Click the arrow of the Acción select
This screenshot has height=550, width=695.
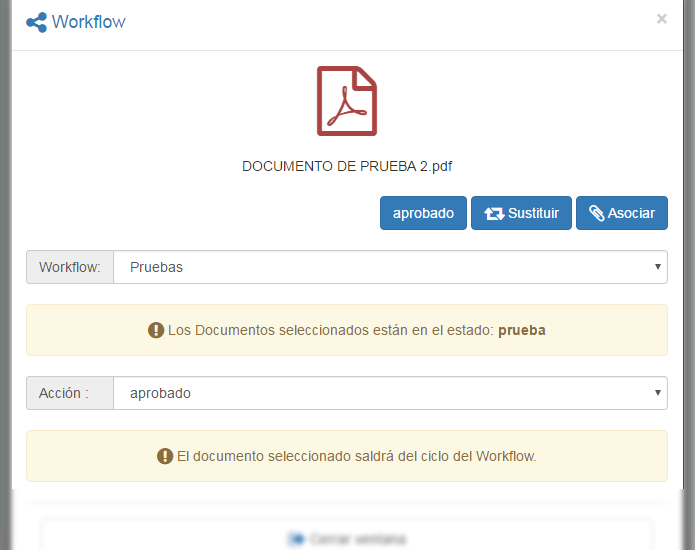coord(657,393)
